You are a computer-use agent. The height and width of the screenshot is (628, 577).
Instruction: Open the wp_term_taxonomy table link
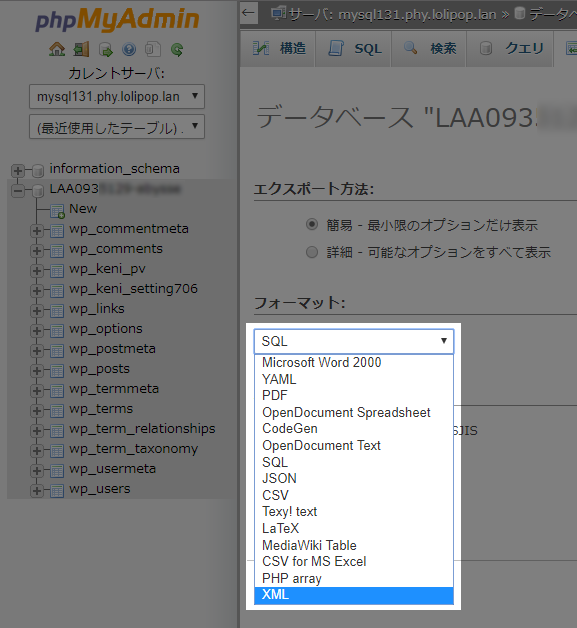click(133, 449)
